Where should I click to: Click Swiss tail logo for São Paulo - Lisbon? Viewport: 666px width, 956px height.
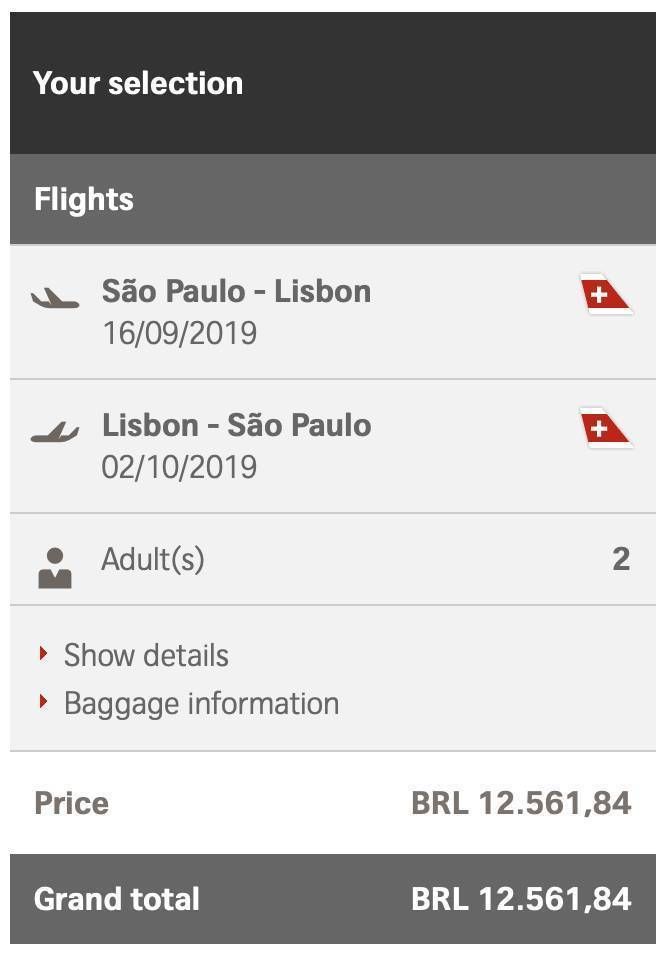(x=606, y=295)
